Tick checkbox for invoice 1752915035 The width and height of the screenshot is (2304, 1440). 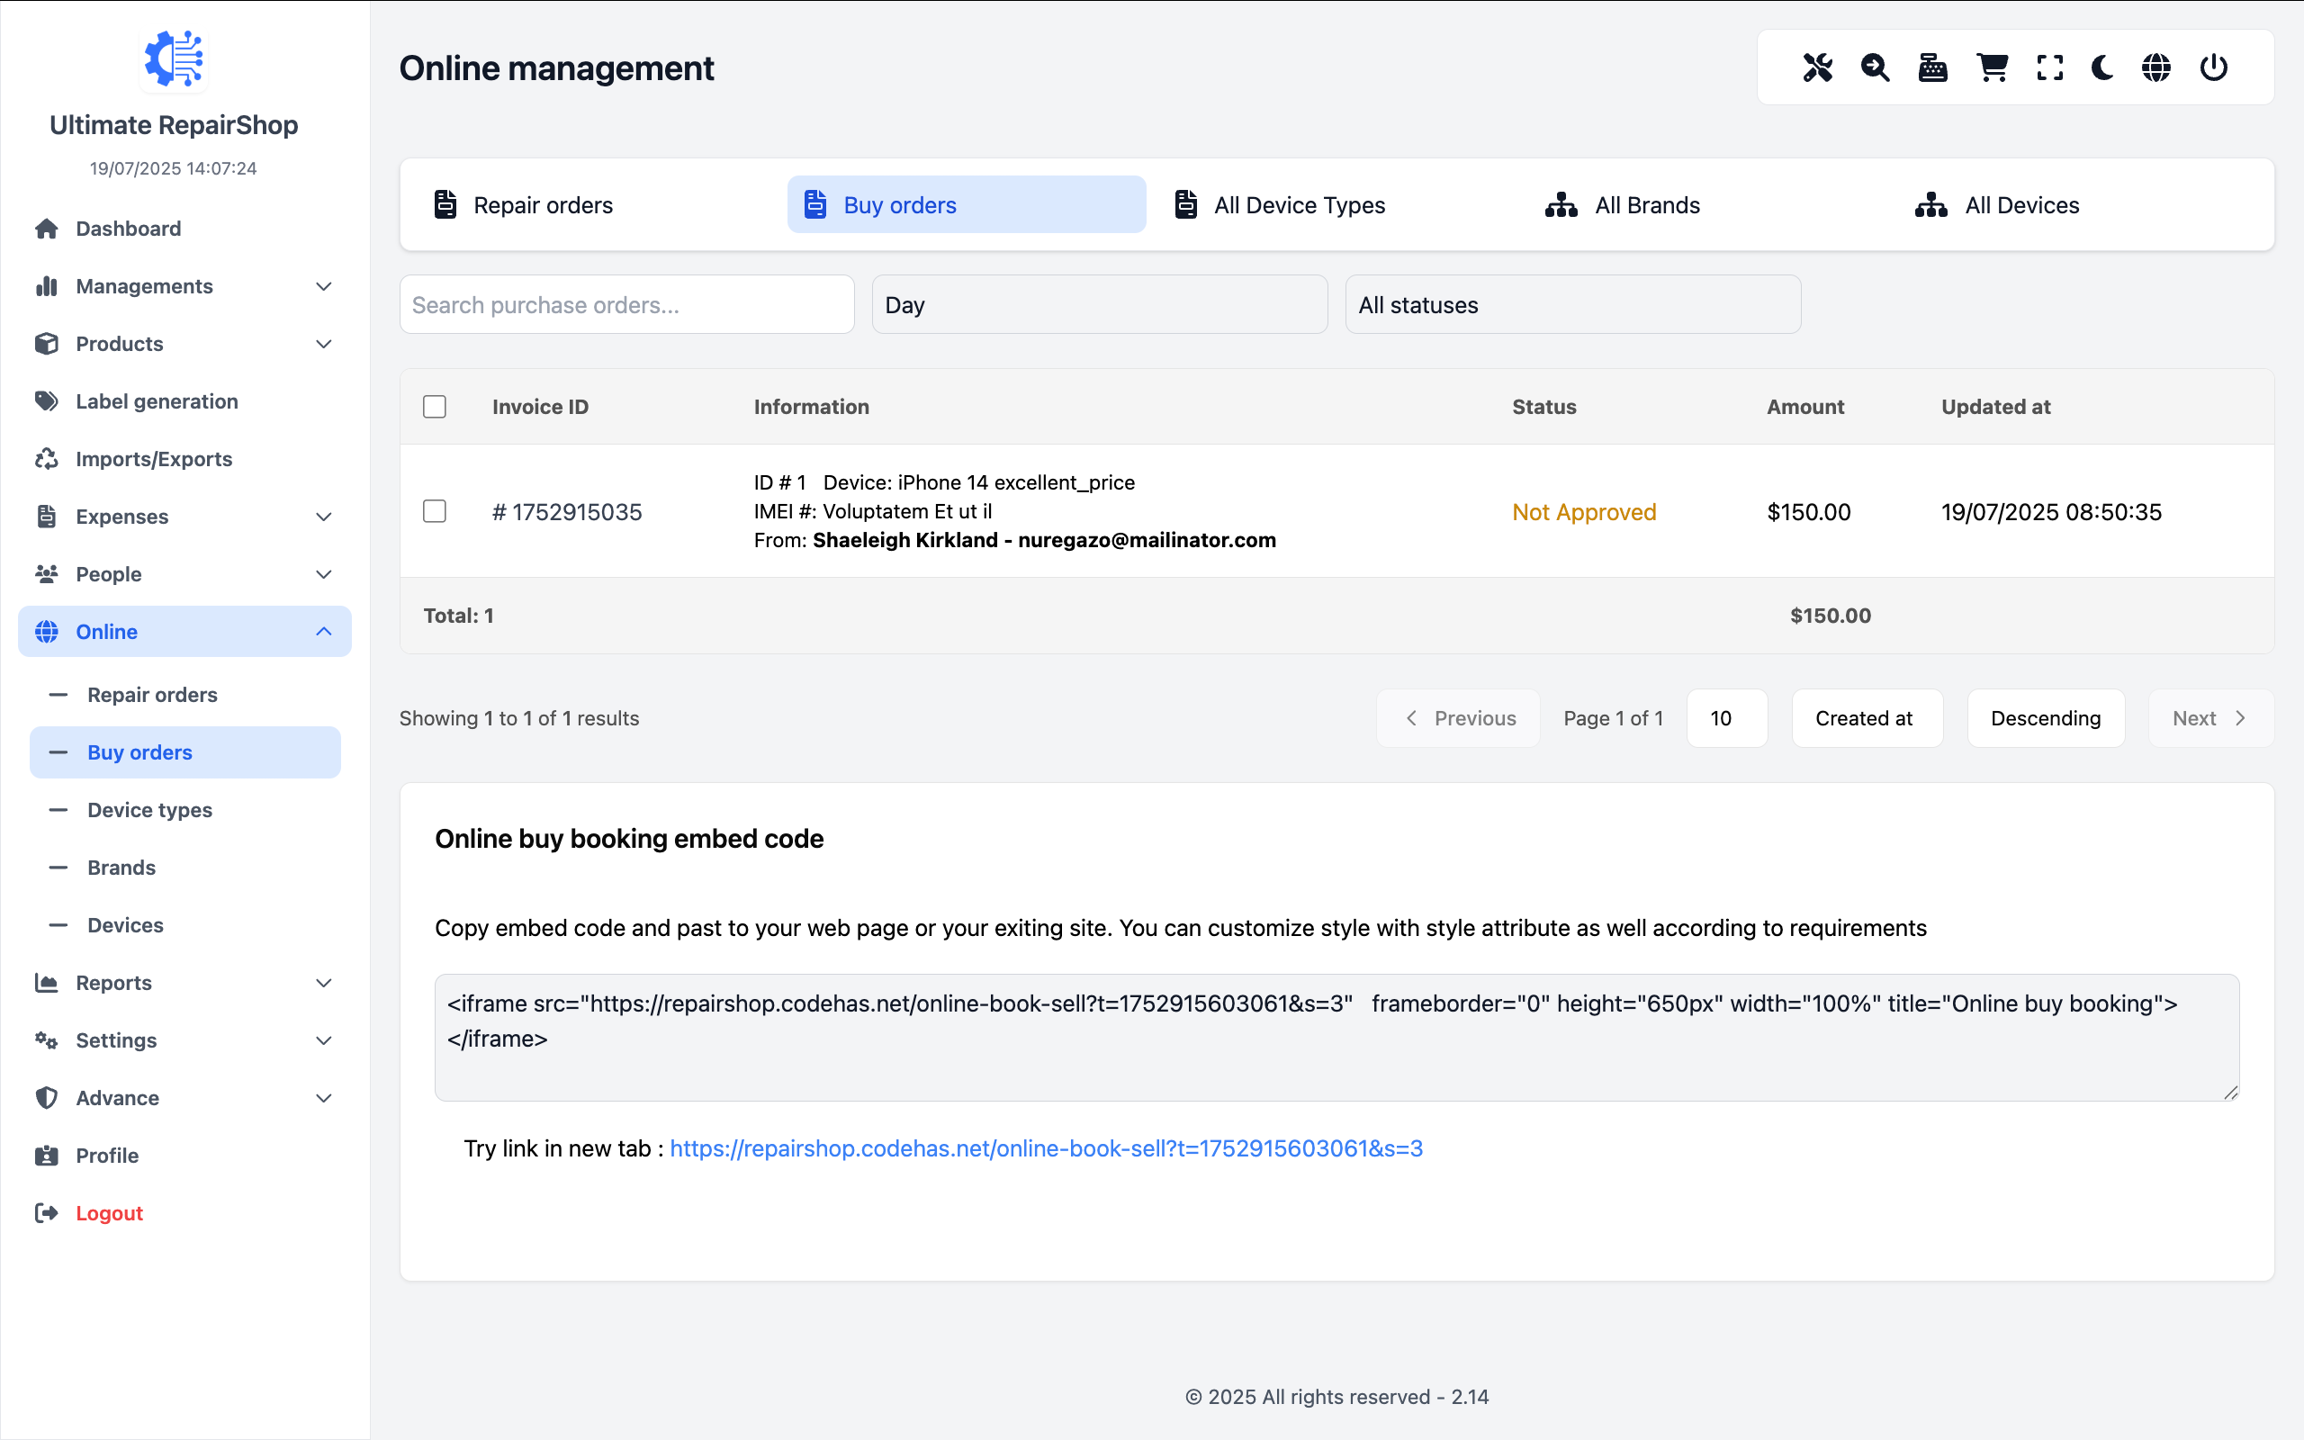434,511
